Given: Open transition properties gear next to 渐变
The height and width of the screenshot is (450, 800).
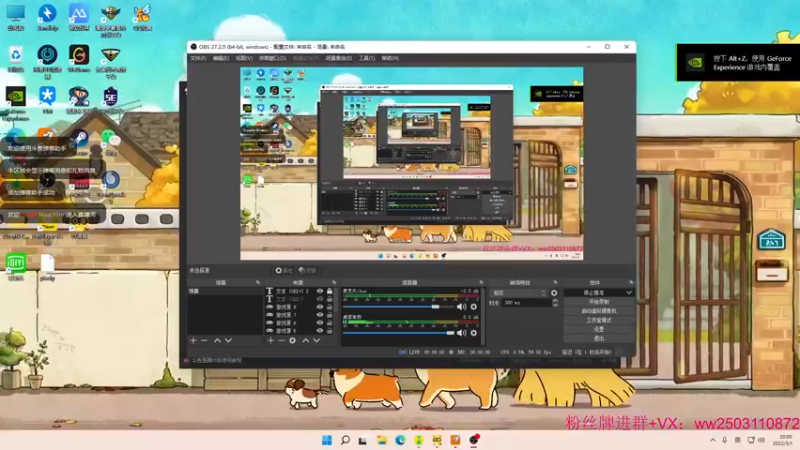Looking at the screenshot, I should [554, 293].
